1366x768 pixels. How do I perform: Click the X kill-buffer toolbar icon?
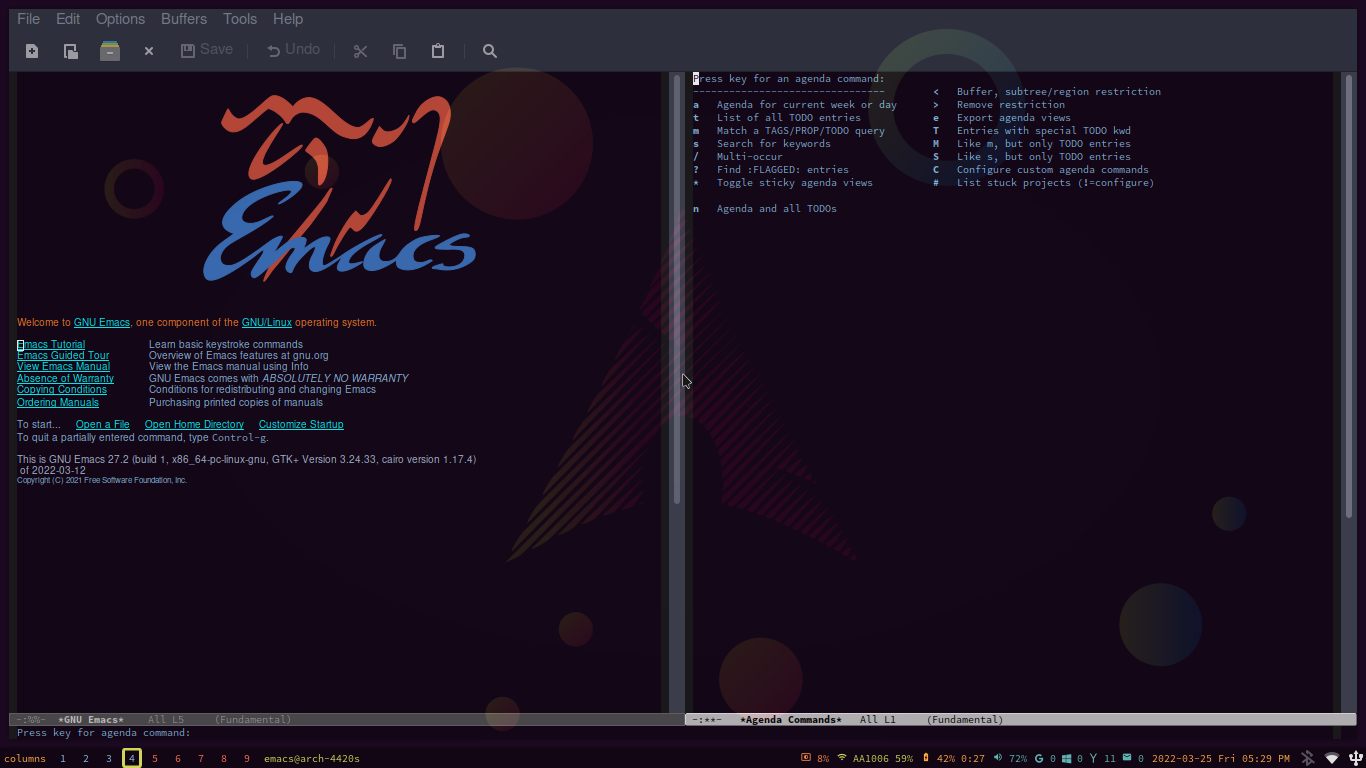pos(149,51)
